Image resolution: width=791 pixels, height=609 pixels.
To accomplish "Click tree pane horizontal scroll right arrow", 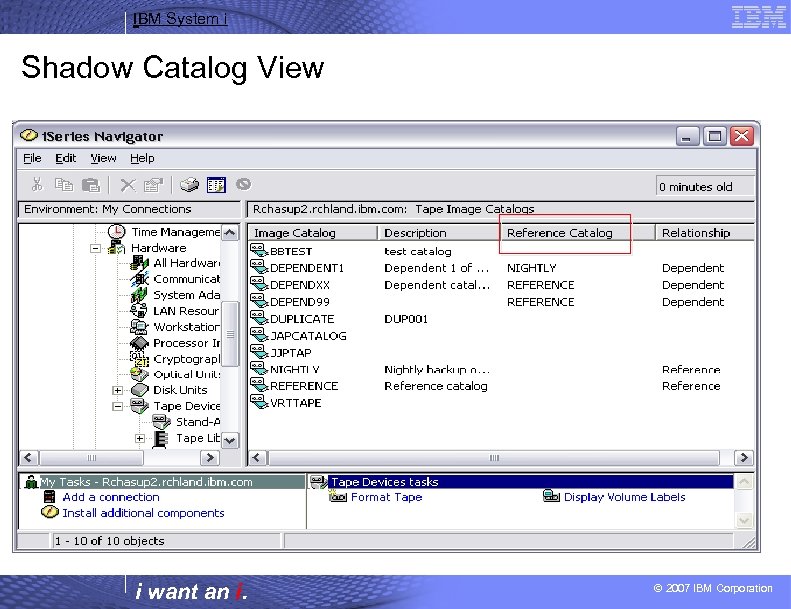I will (x=209, y=458).
